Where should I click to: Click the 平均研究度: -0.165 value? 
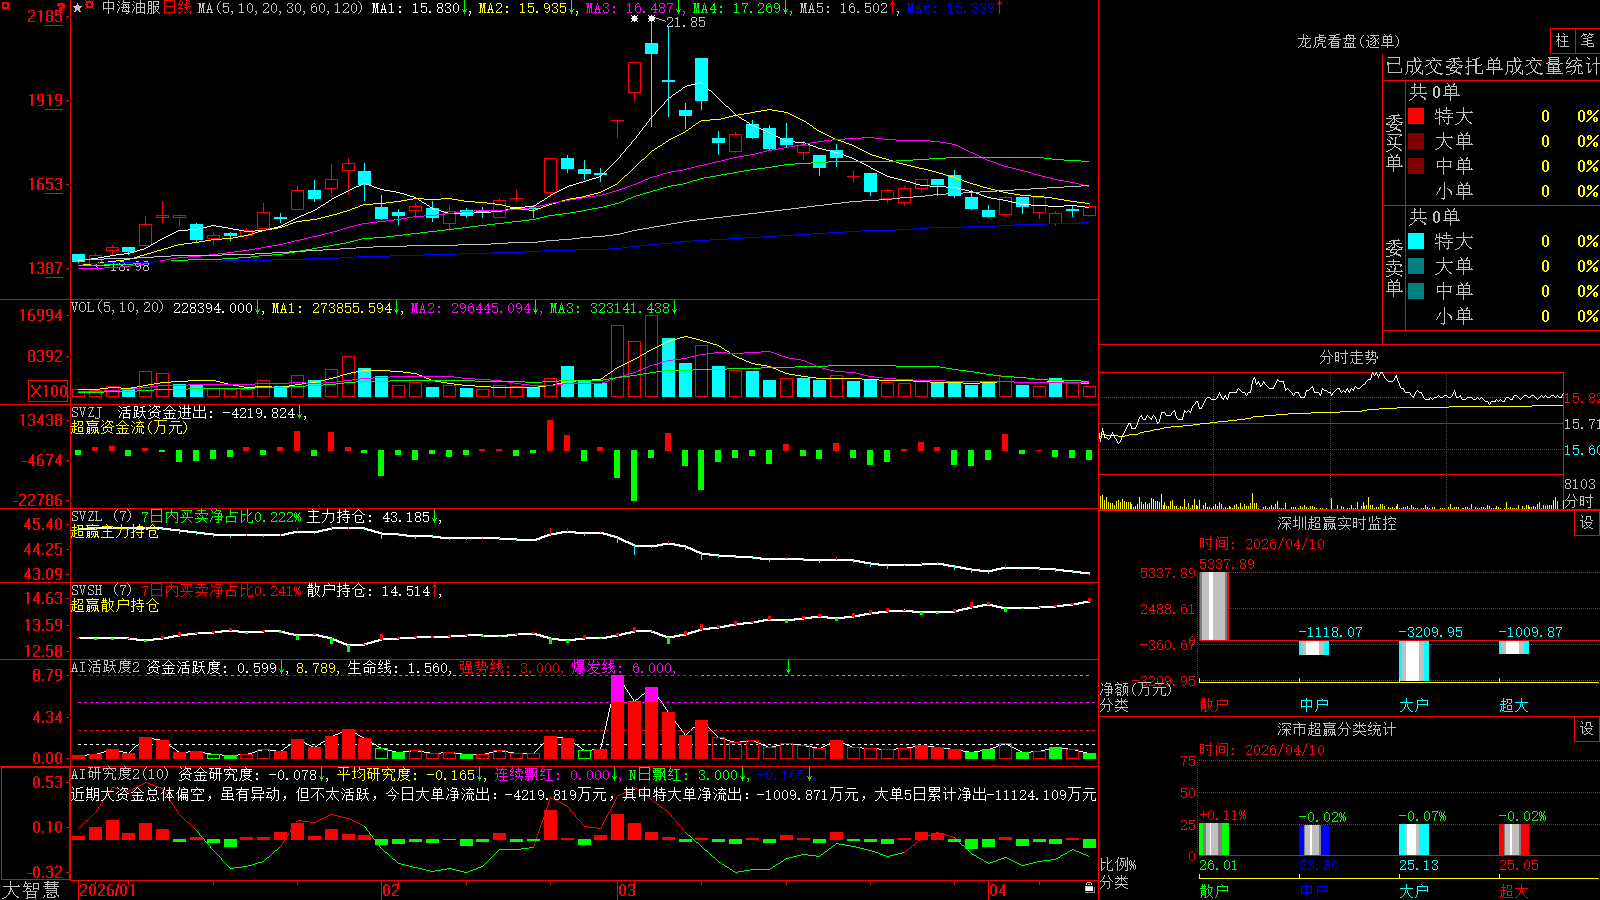pos(406,774)
